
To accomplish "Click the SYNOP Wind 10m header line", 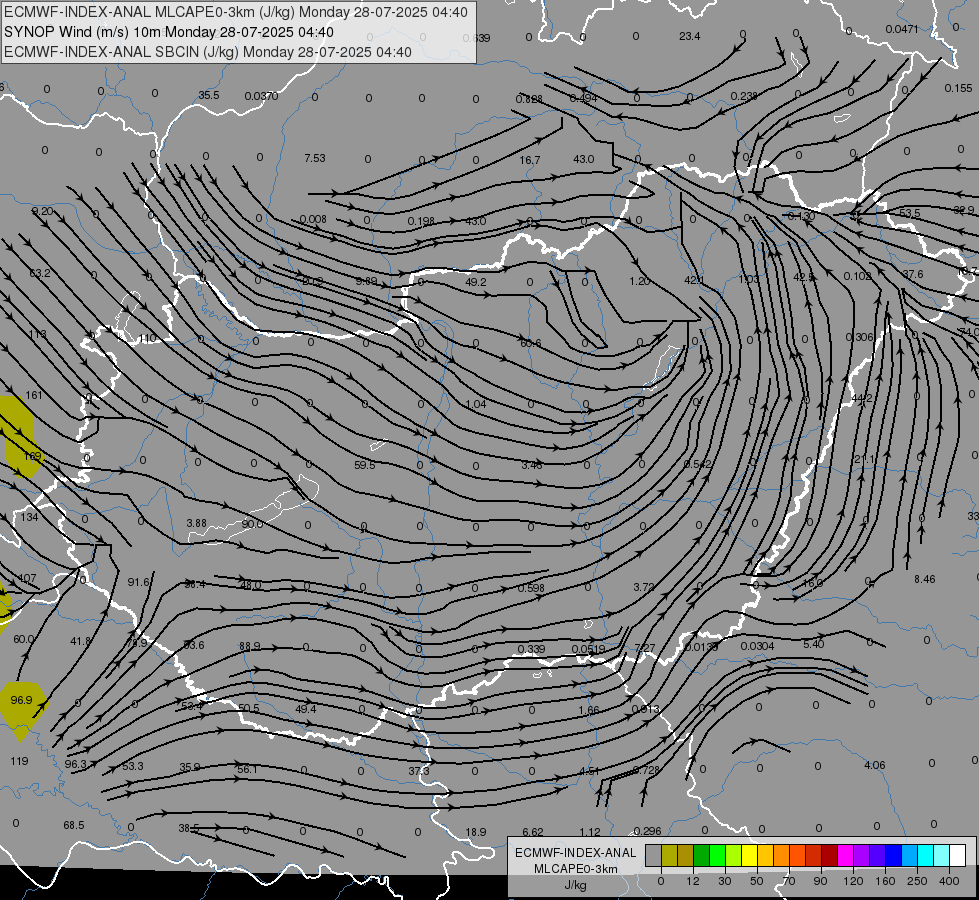I will coord(169,32).
